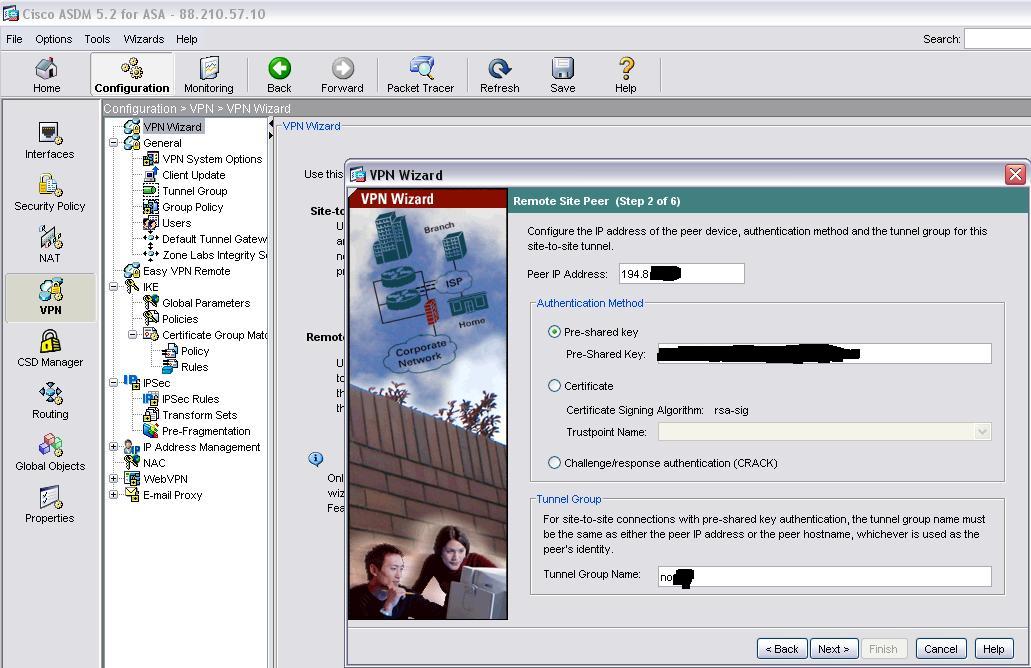Save the running configuration

pyautogui.click(x=563, y=75)
